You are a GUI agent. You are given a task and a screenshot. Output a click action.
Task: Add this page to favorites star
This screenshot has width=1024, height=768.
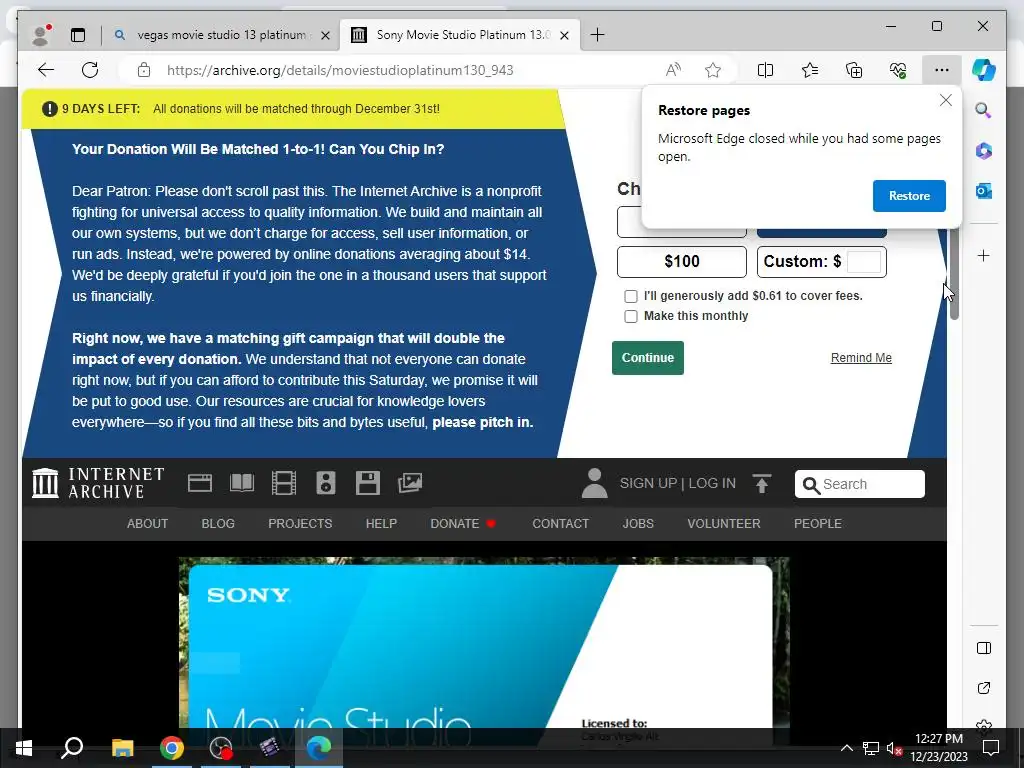(712, 70)
